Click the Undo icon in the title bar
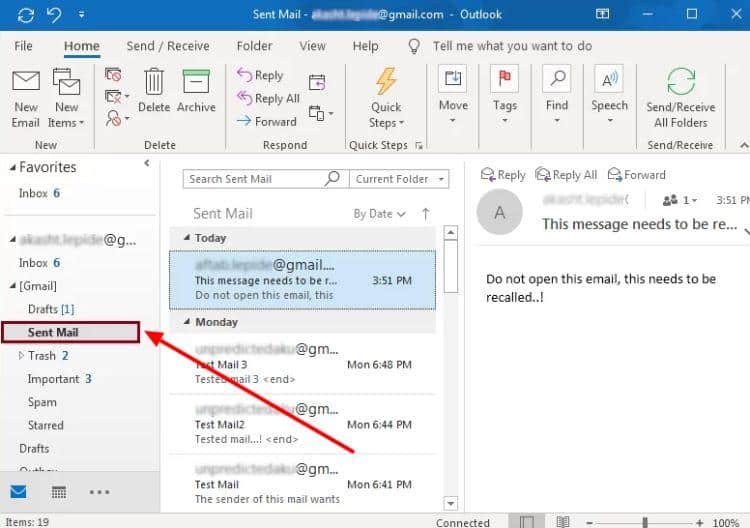Image resolution: width=750 pixels, height=528 pixels. click(x=54, y=15)
